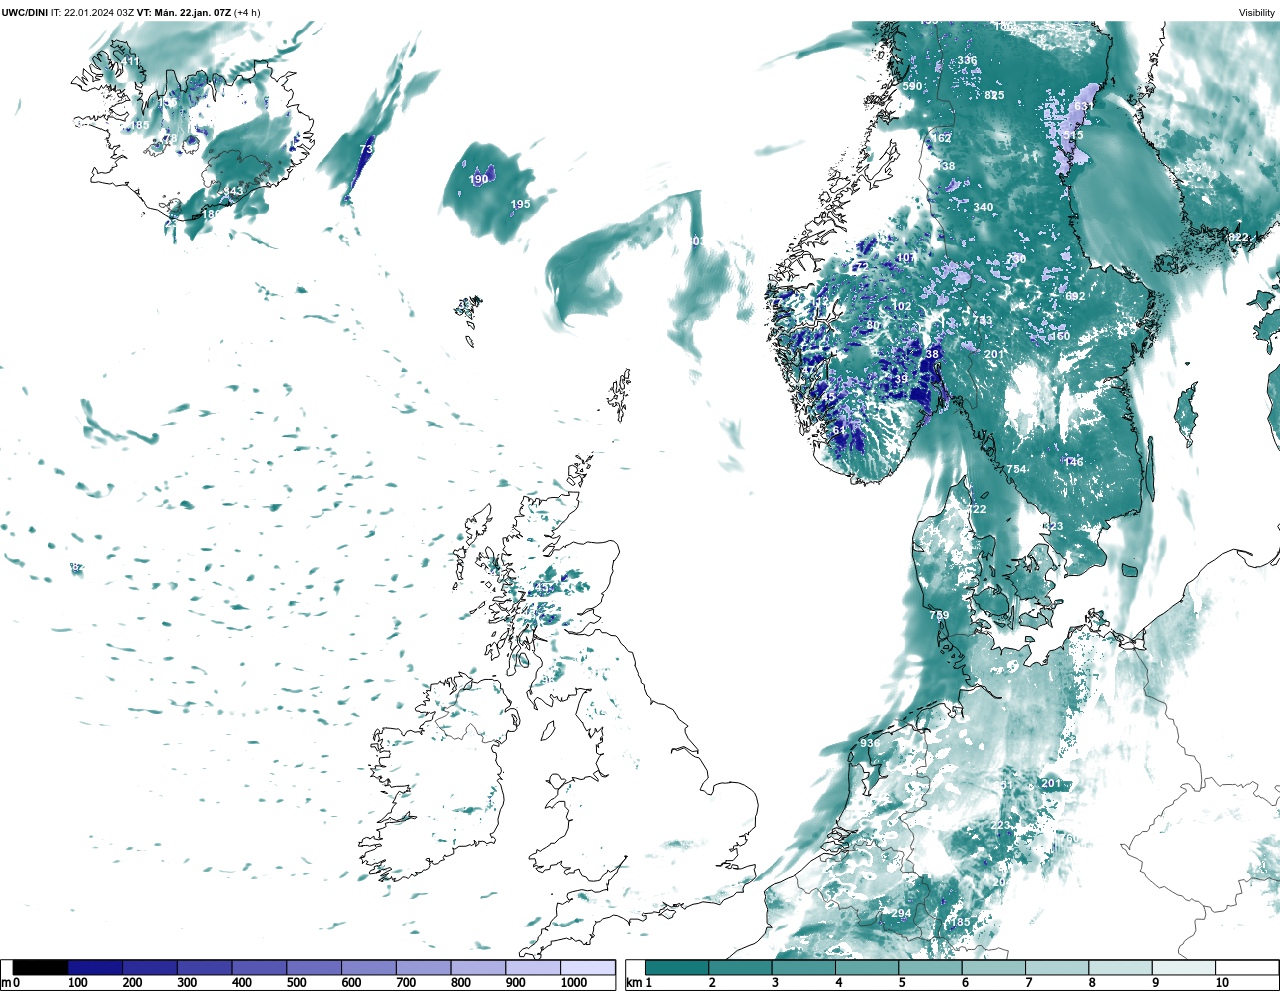Click the 2–3 km teal legend swatch
The width and height of the screenshot is (1280, 991).
(740, 968)
